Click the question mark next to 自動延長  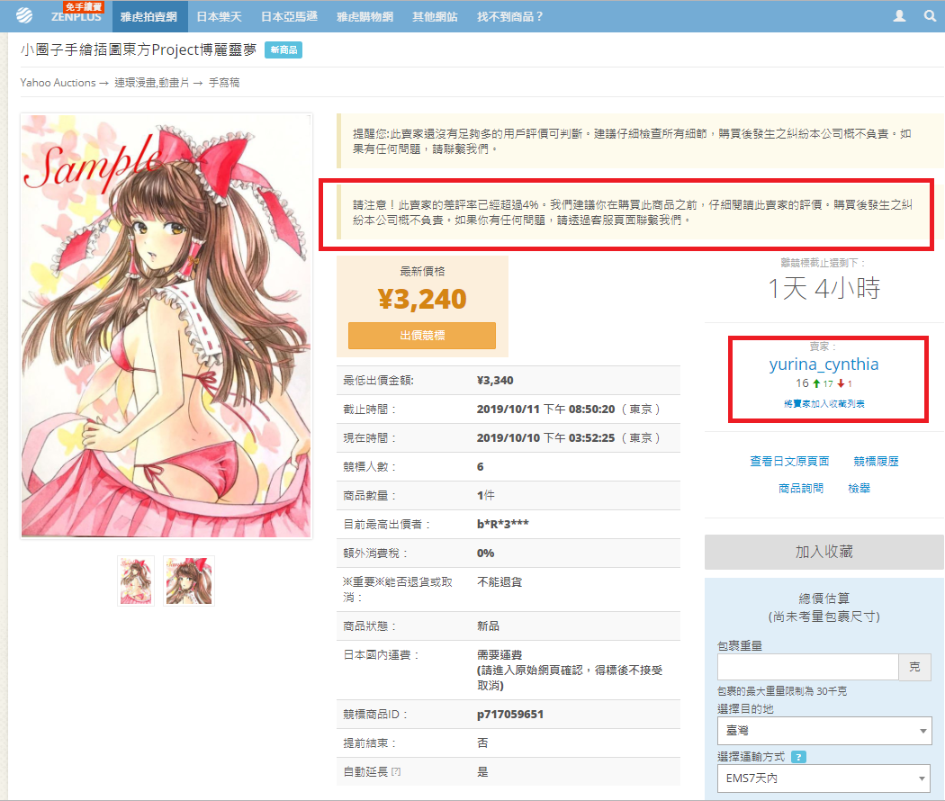pyautogui.click(x=396, y=771)
